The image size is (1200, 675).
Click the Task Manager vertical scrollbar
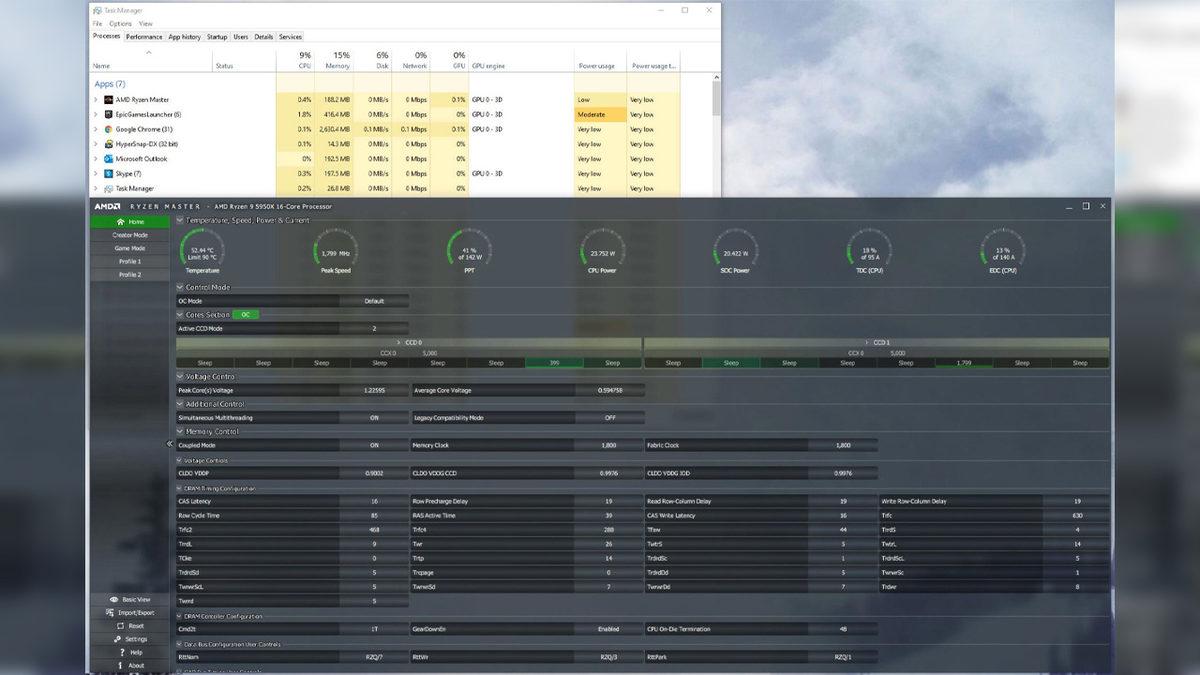(716, 100)
